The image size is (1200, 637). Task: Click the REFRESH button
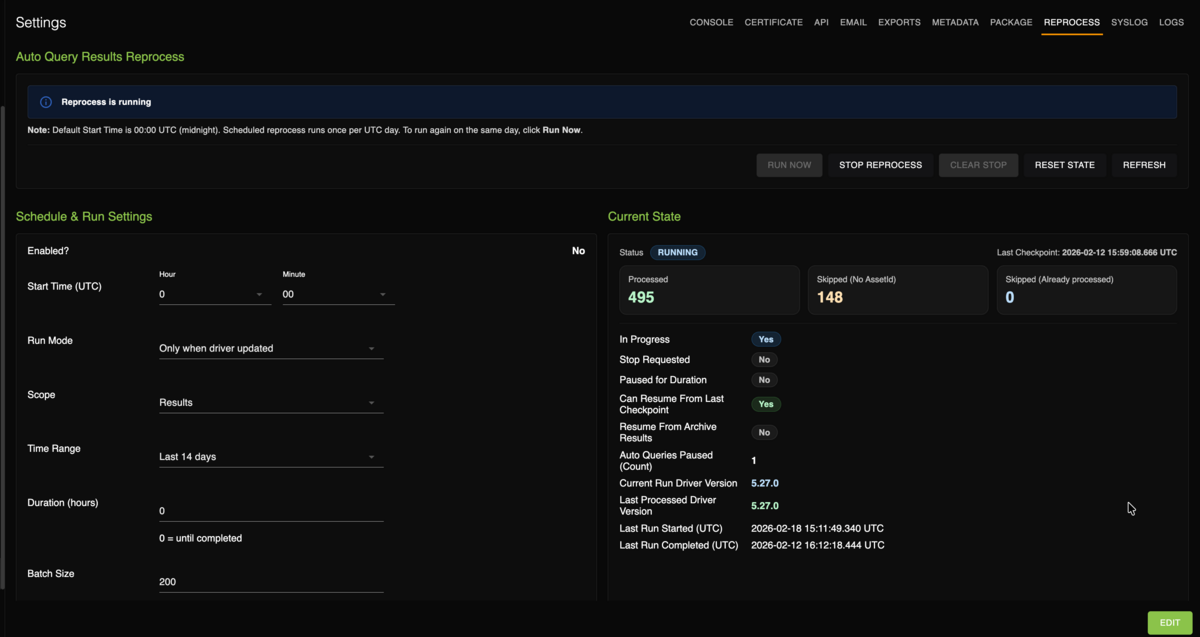(1144, 165)
